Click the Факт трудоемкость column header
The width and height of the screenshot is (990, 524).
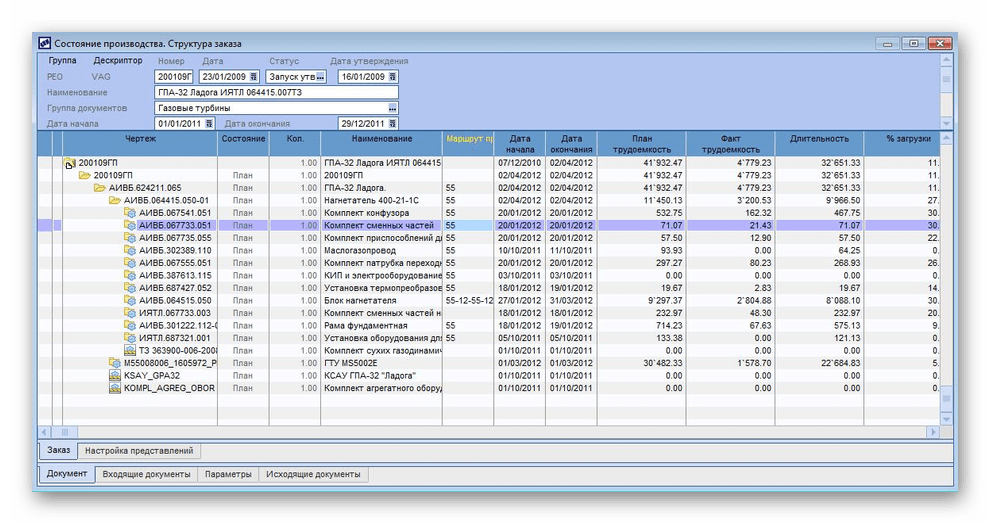[731, 144]
